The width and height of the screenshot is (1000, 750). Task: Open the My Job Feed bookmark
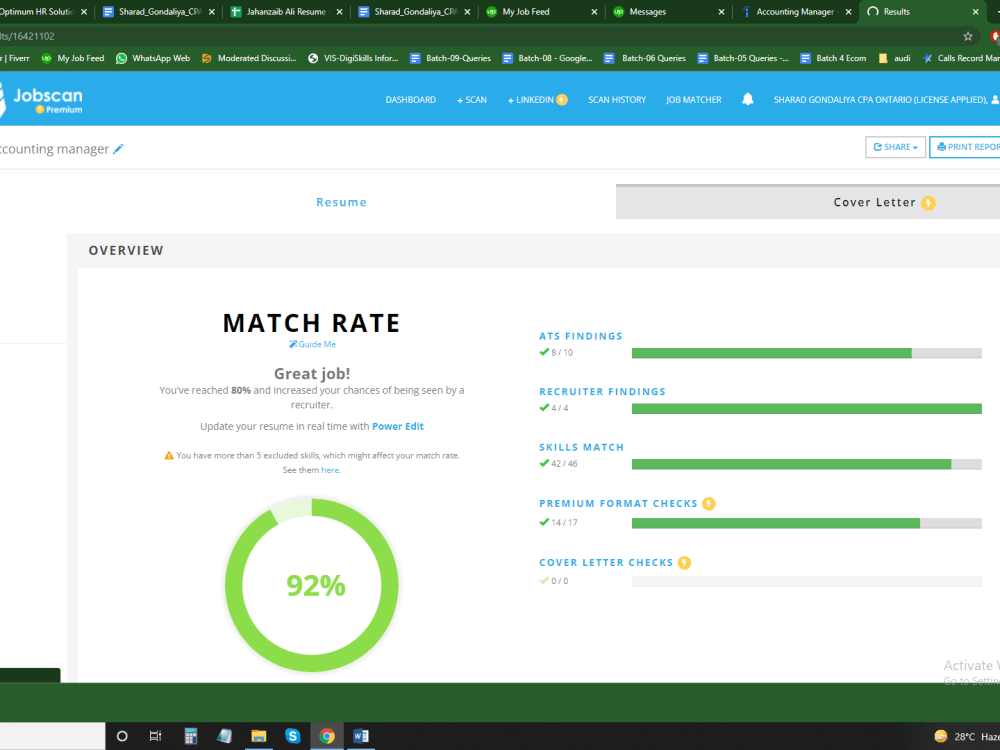pos(73,58)
